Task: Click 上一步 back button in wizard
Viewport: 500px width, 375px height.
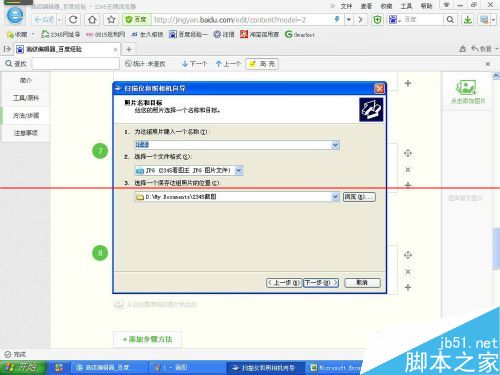Action: [284, 283]
